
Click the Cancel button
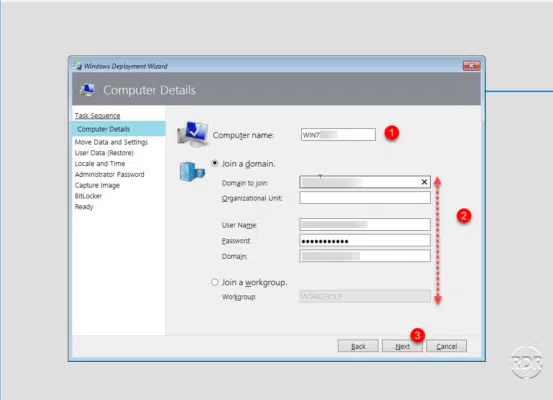[446, 346]
